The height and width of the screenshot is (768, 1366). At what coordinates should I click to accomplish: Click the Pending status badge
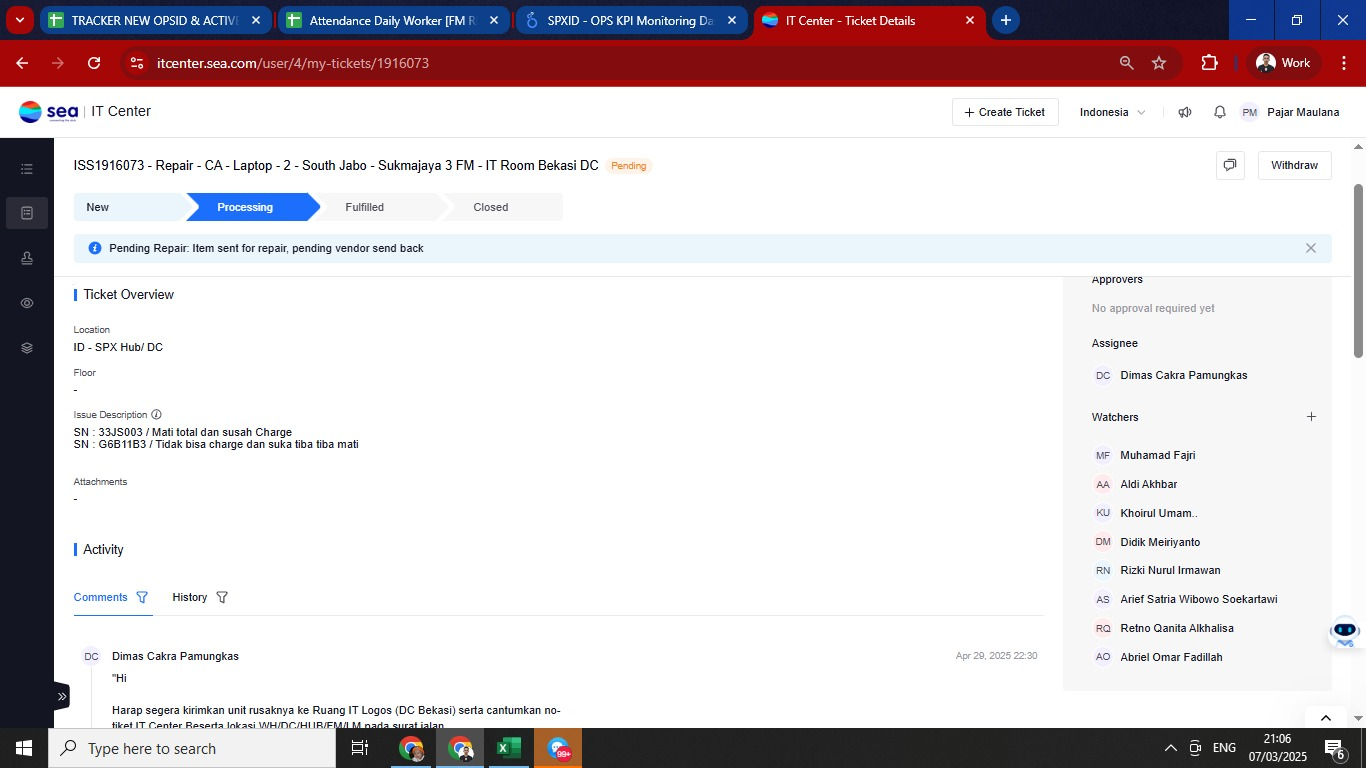tap(629, 166)
